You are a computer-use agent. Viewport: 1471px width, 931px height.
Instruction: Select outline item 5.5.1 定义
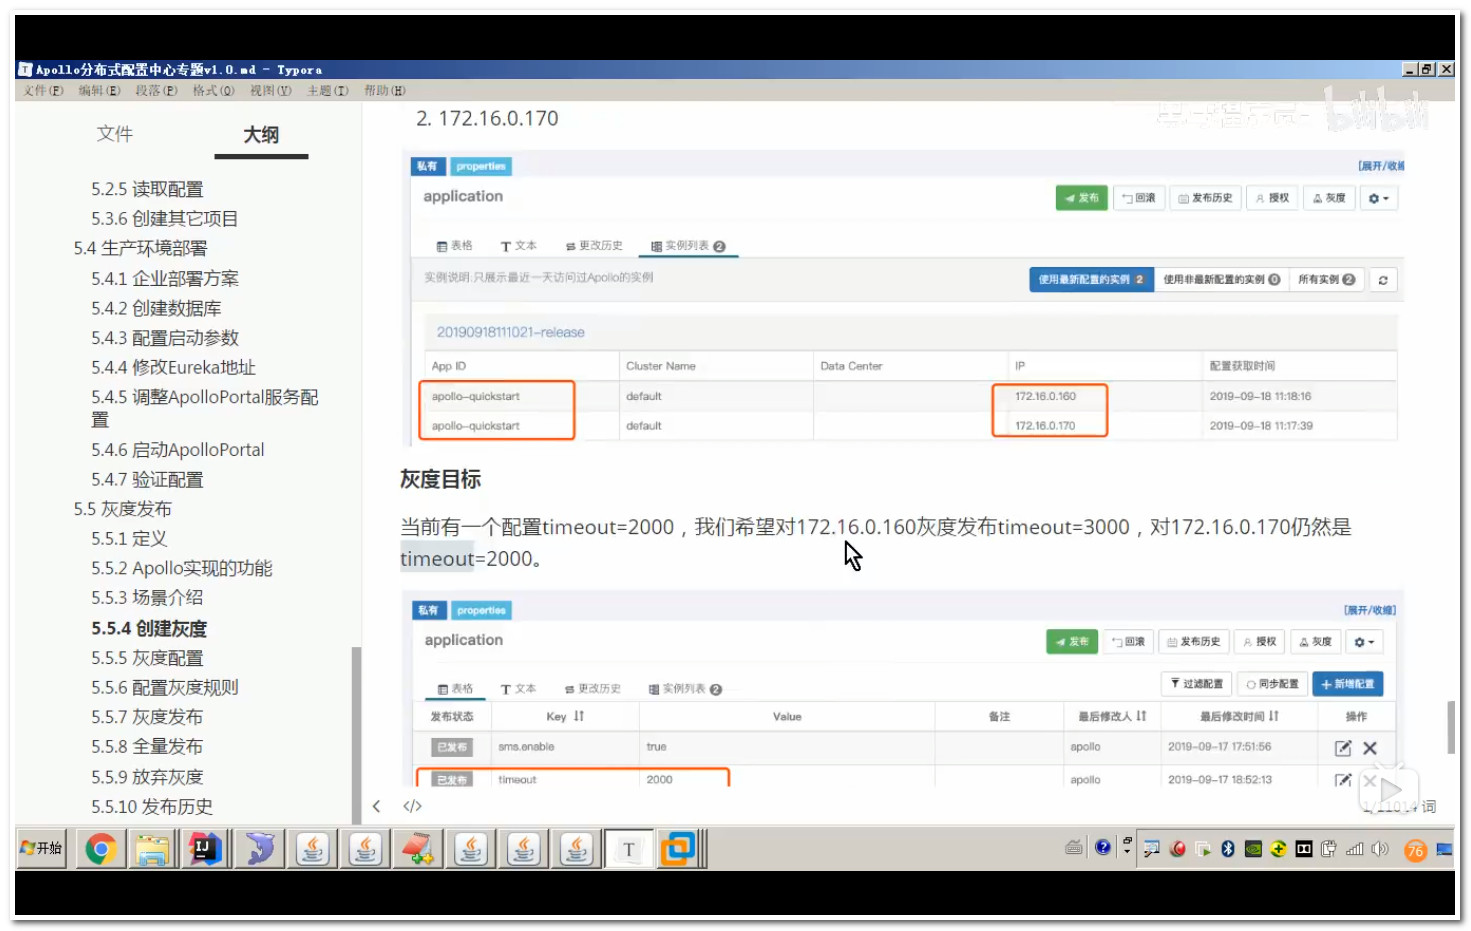tap(129, 538)
